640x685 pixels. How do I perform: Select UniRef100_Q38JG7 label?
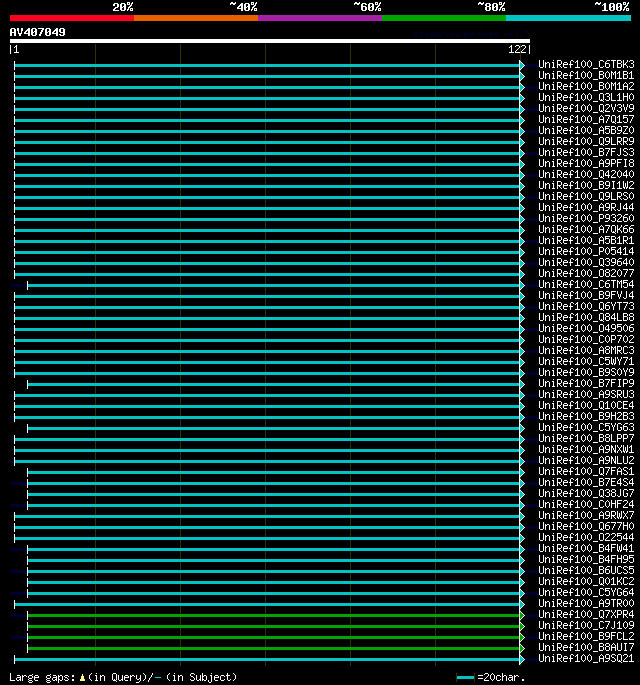(x=586, y=494)
